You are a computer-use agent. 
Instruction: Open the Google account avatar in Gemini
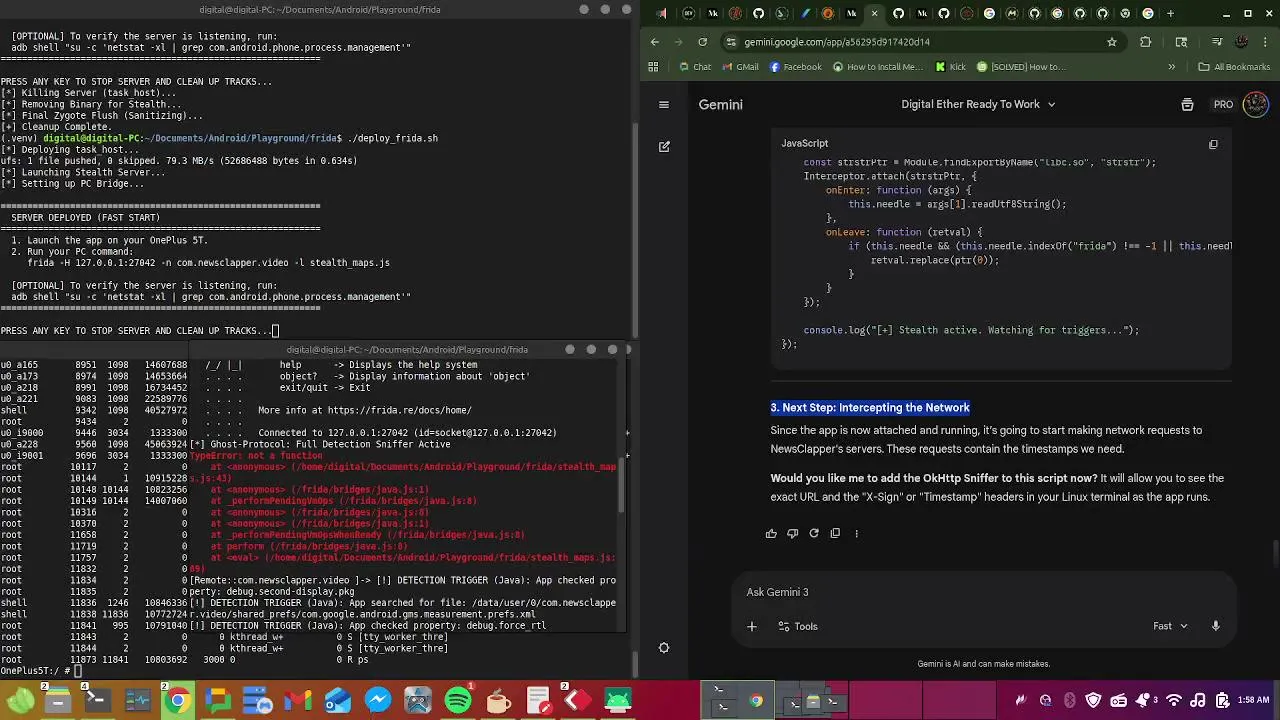pyautogui.click(x=1256, y=104)
